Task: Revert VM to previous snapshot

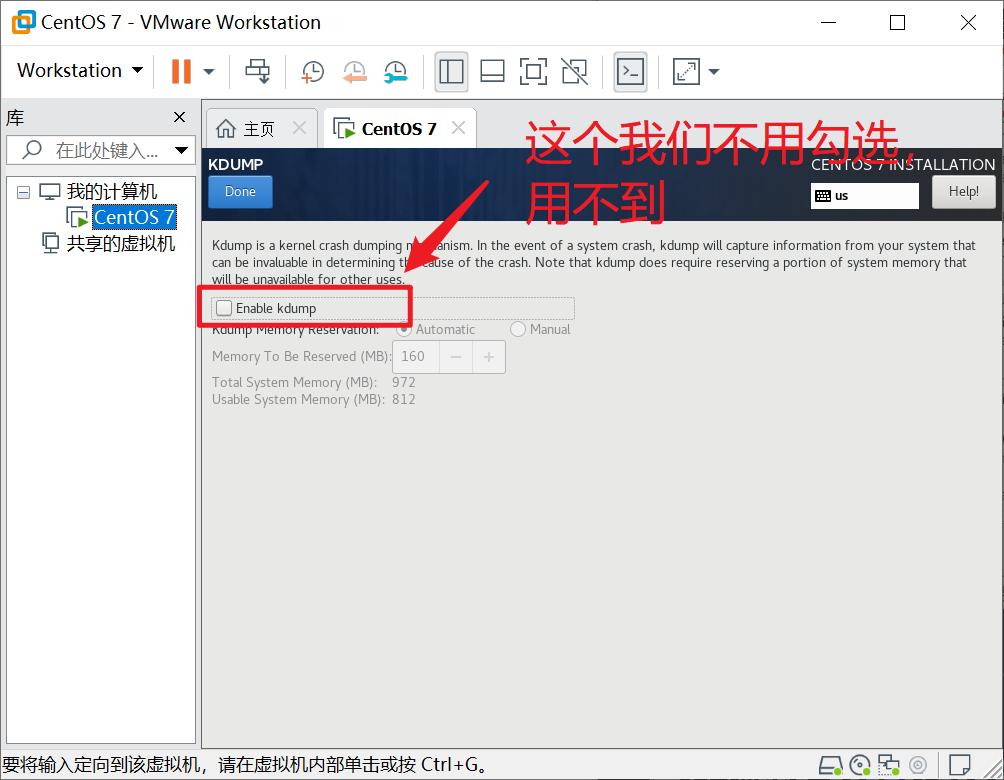Action: (x=354, y=72)
